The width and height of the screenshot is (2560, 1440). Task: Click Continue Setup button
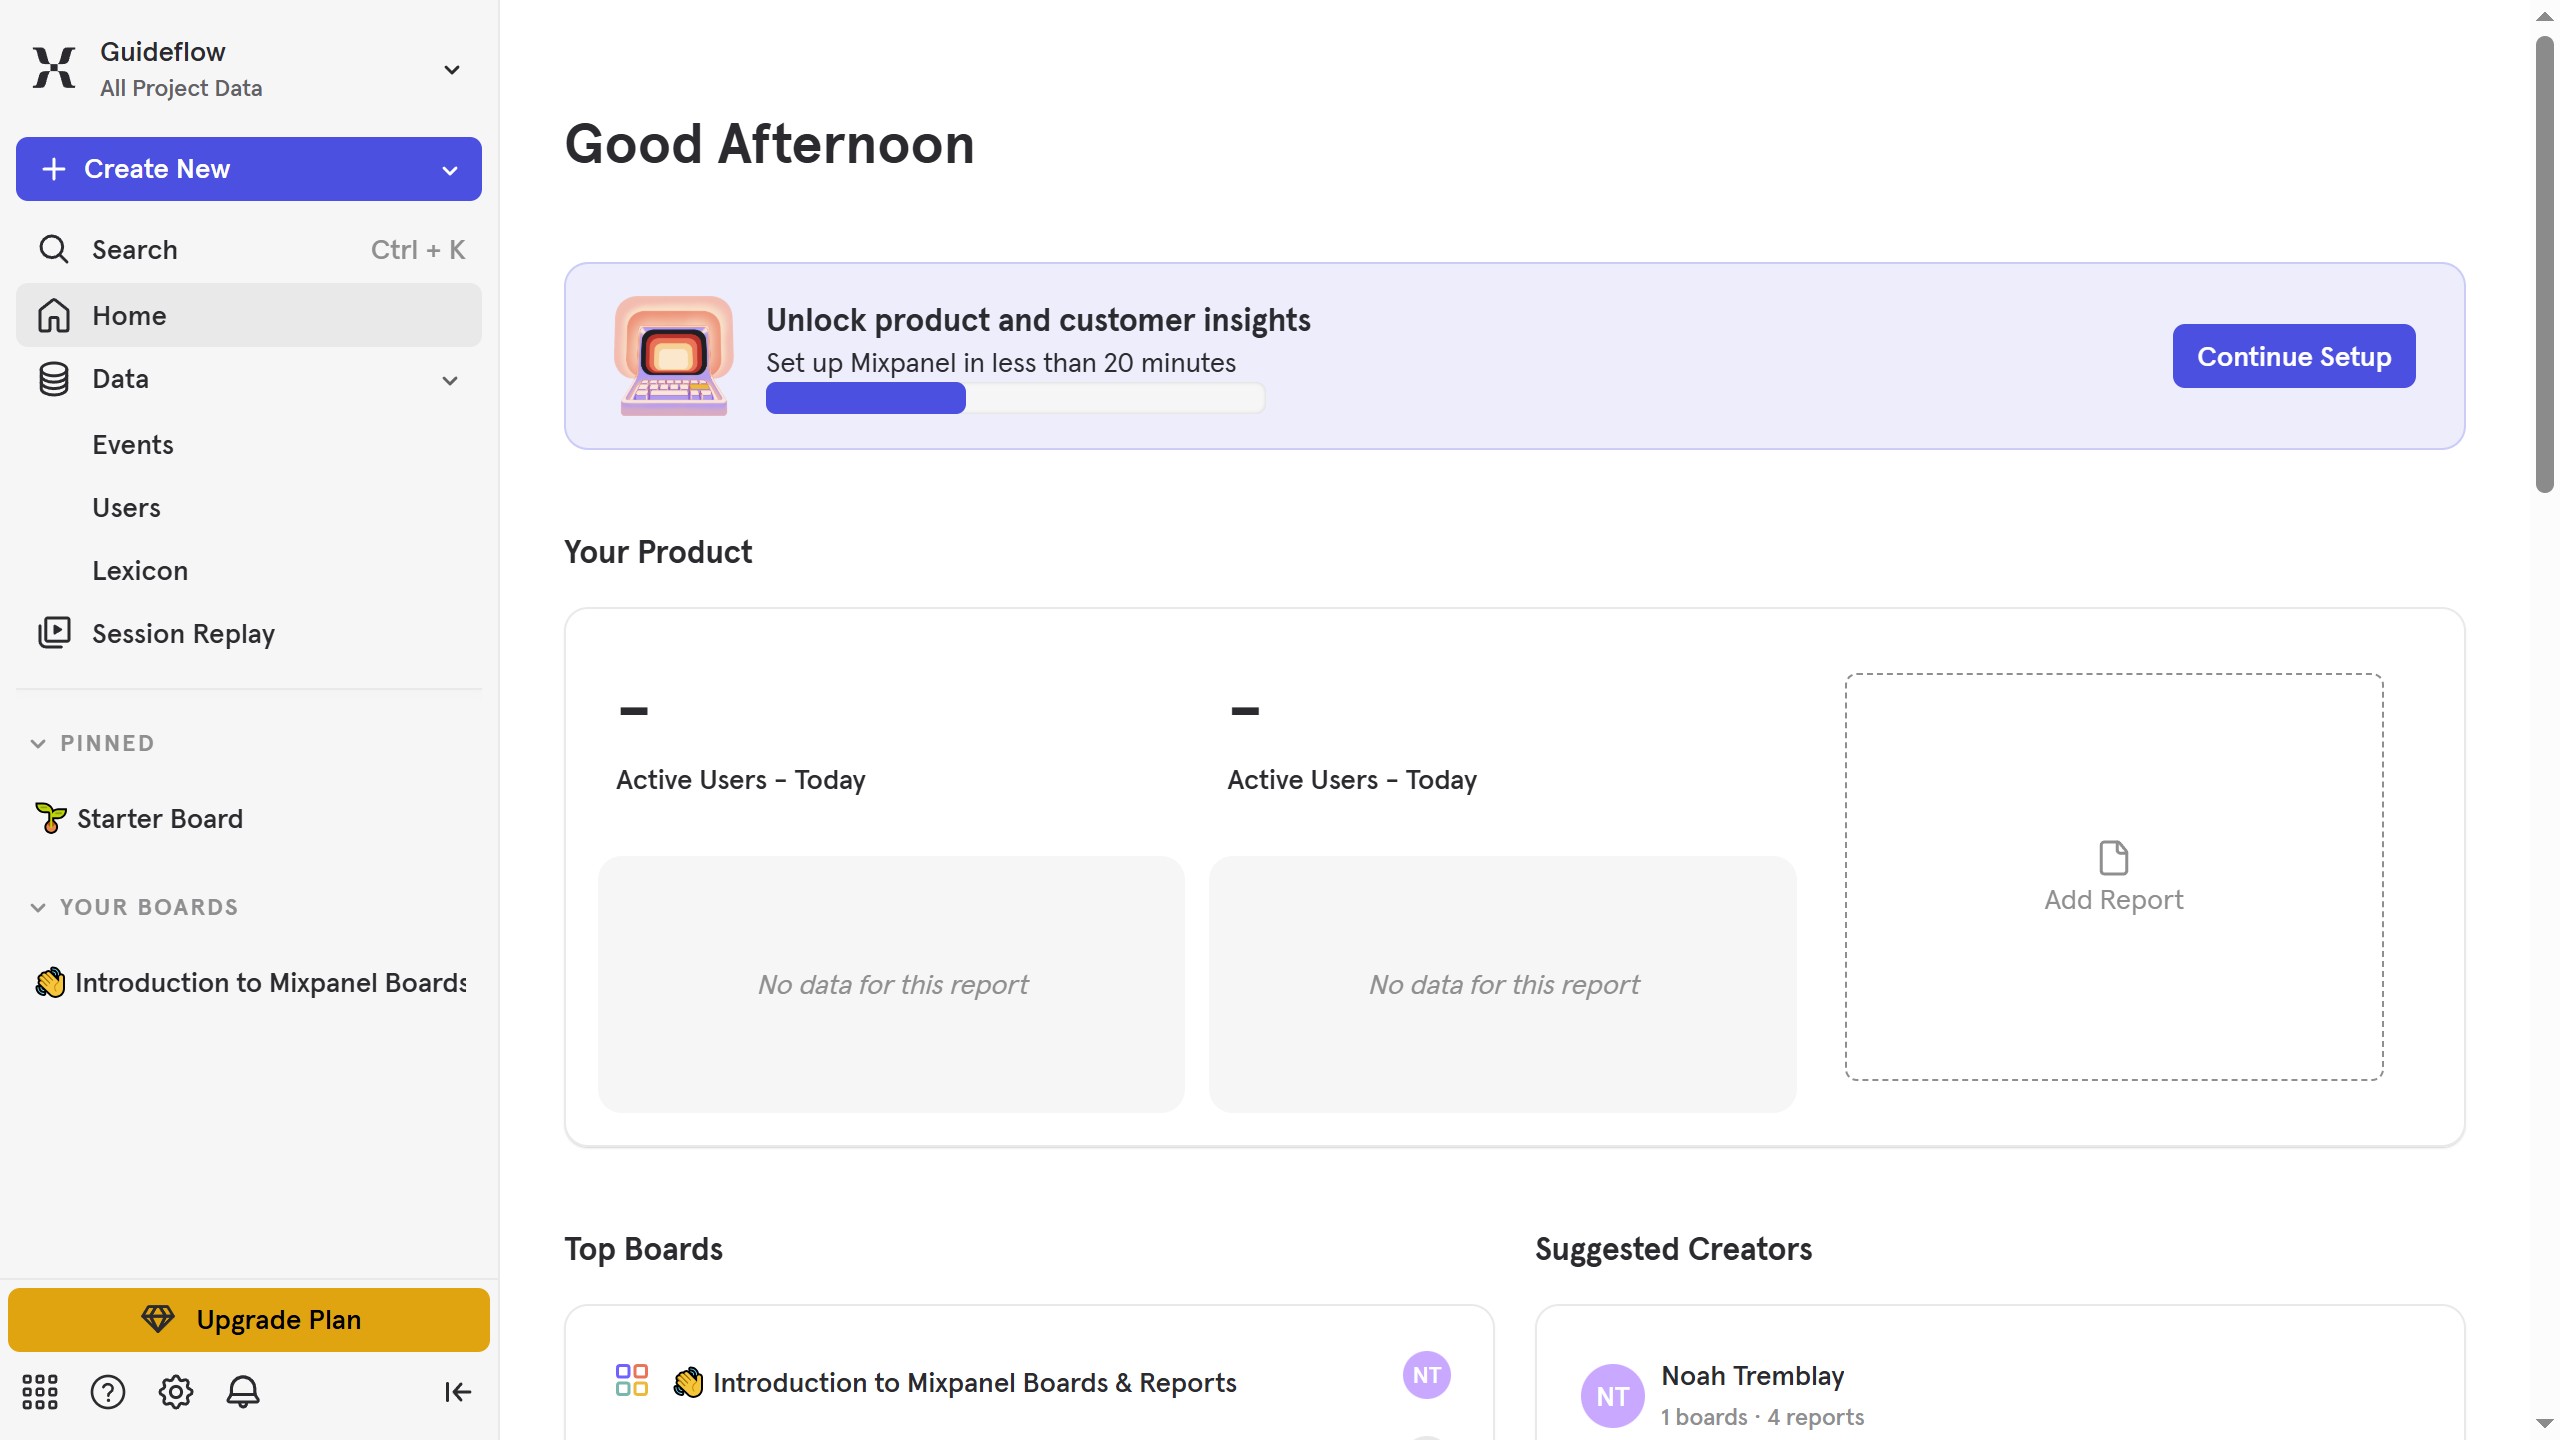click(2294, 356)
